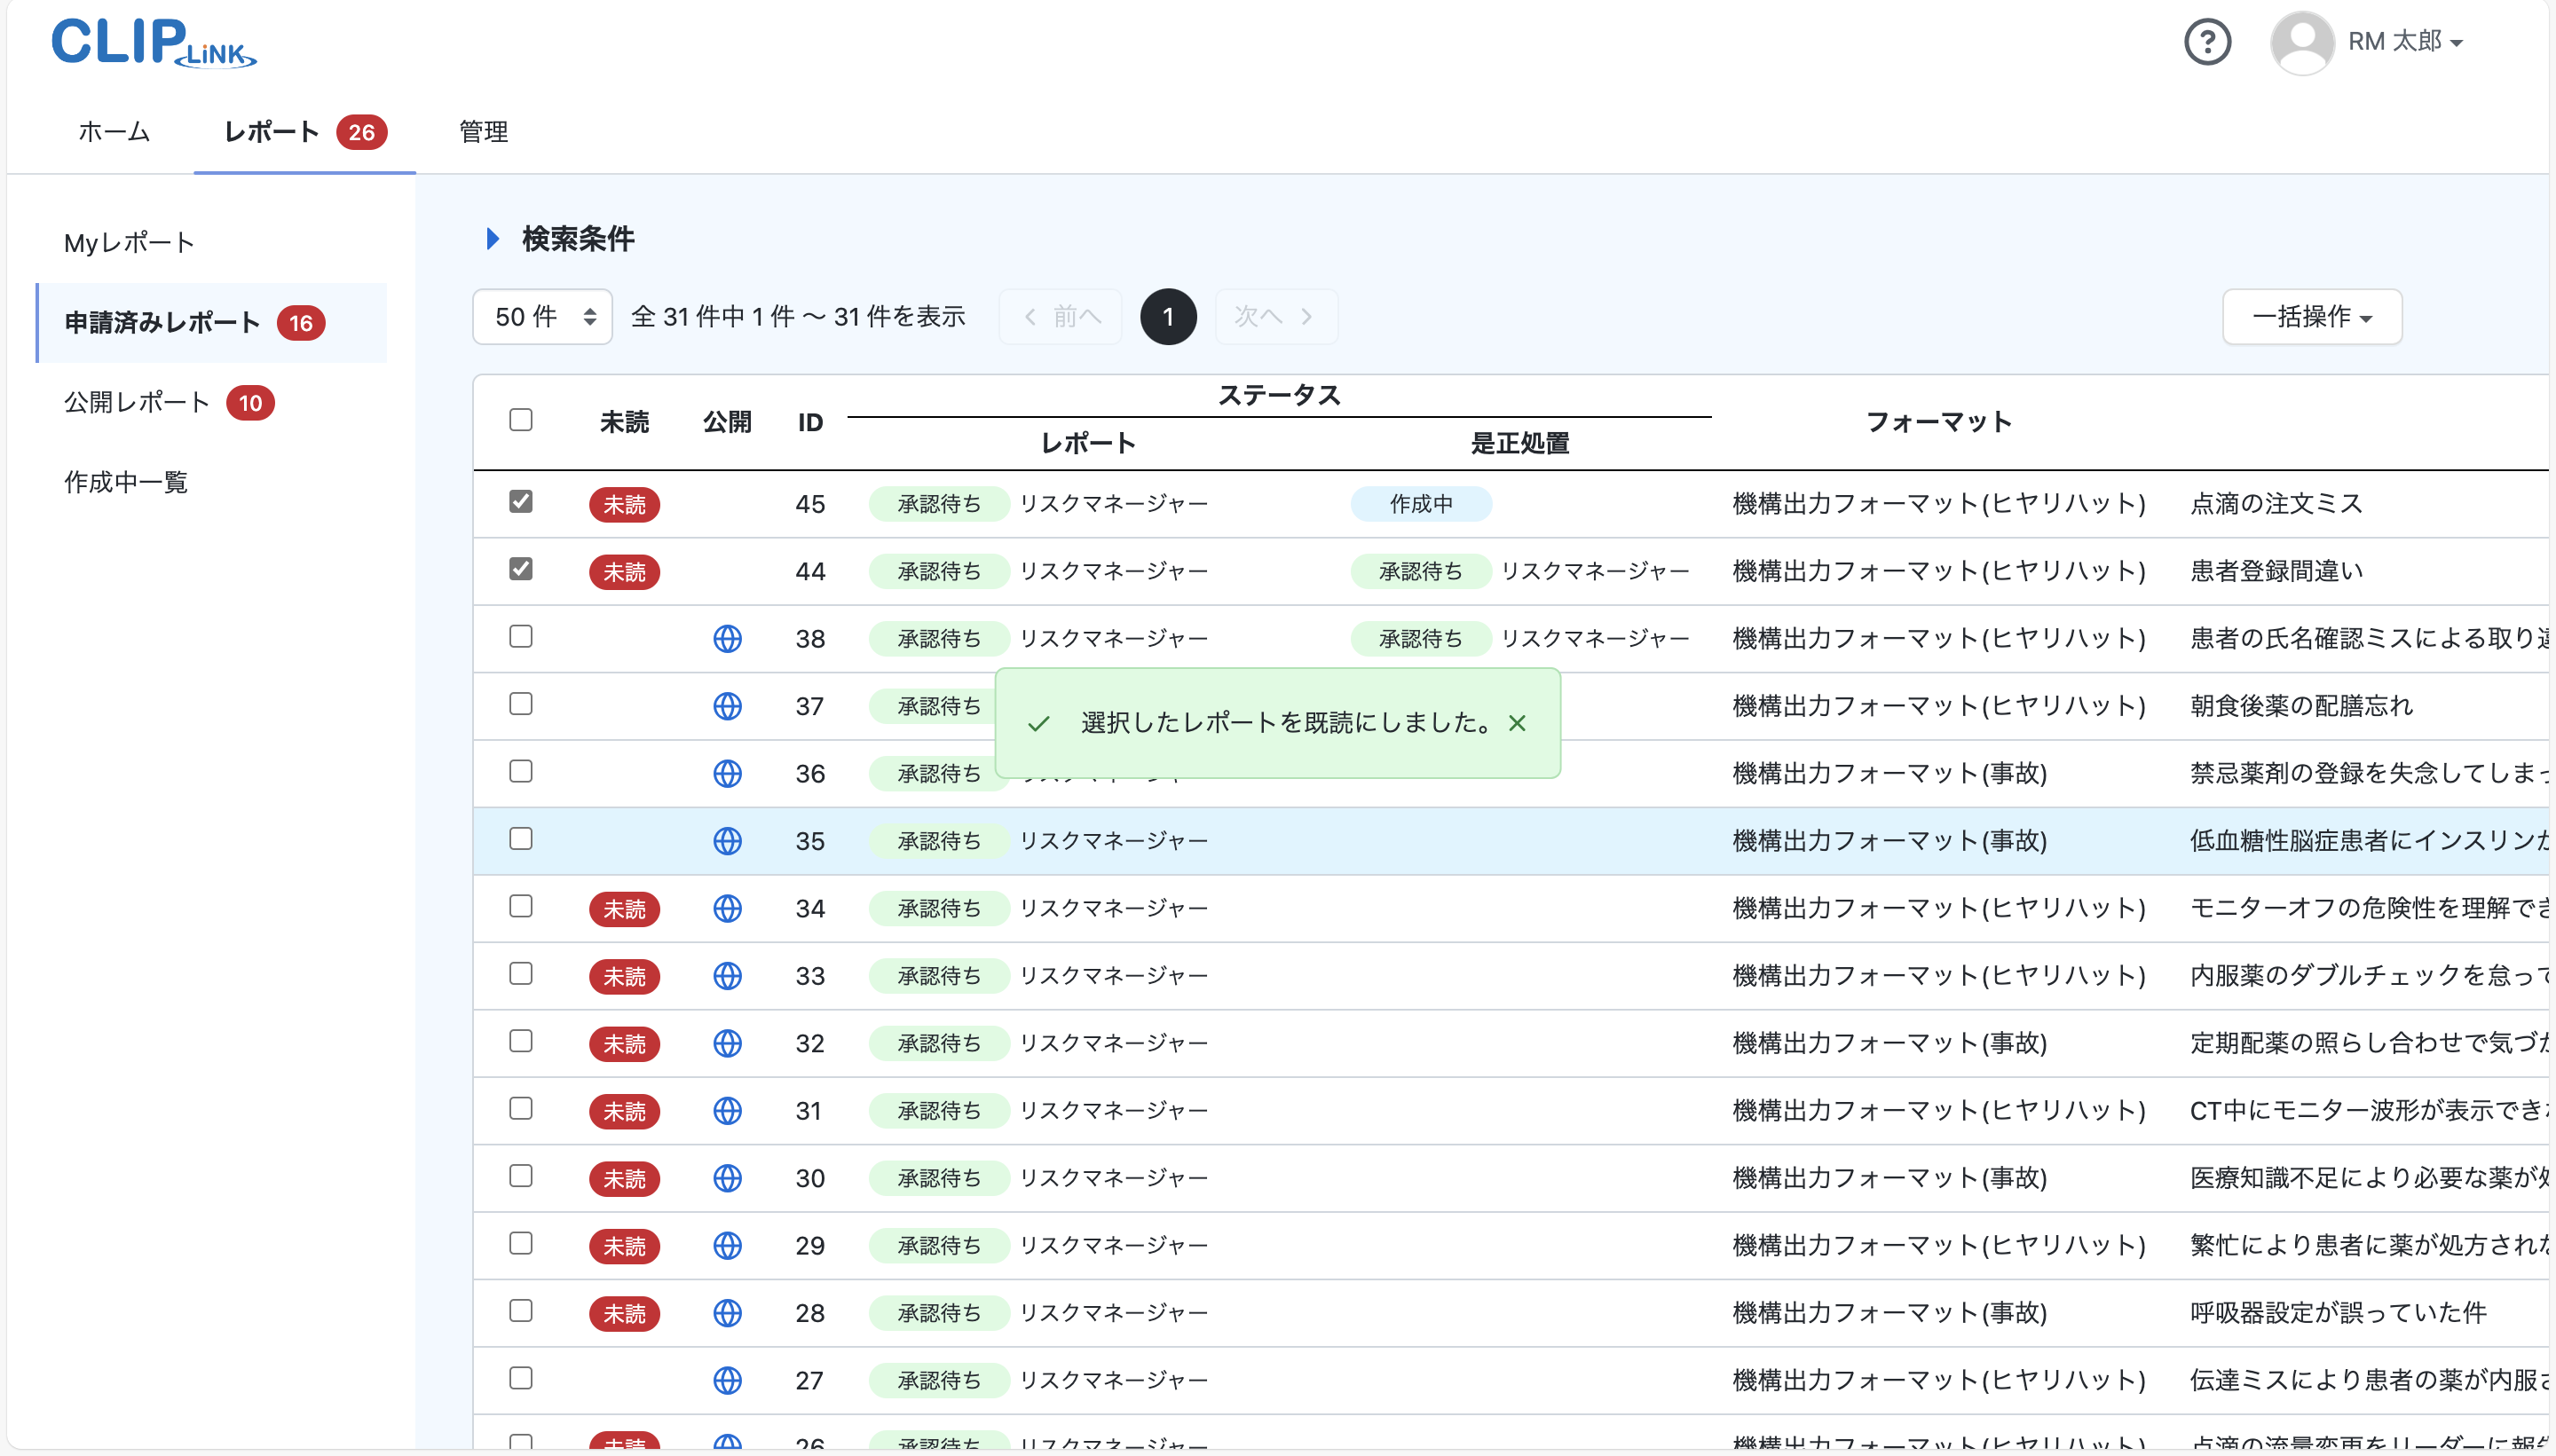Dismiss the green success notification
Image resolution: width=2556 pixels, height=1456 pixels.
pyautogui.click(x=1518, y=723)
